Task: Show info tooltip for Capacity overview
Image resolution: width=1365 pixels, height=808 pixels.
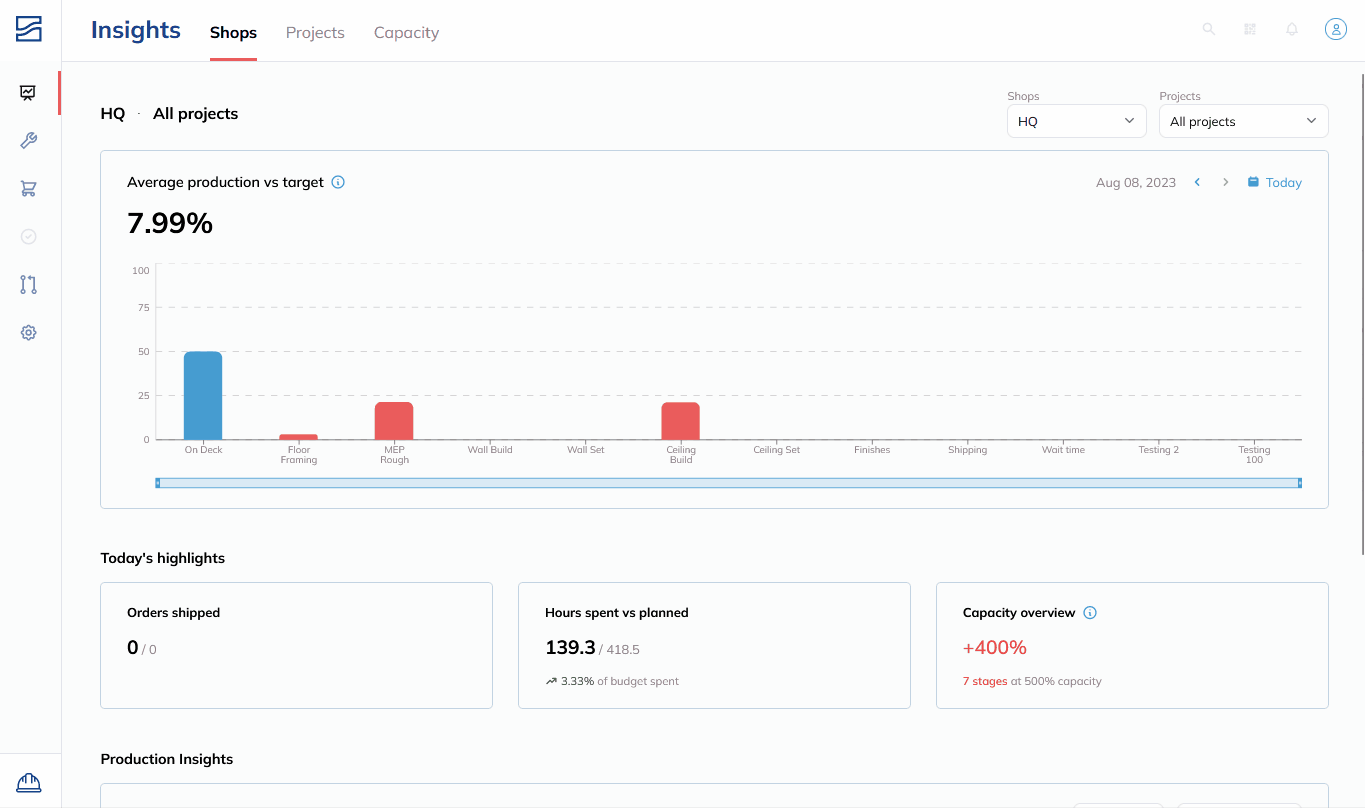Action: click(x=1090, y=612)
